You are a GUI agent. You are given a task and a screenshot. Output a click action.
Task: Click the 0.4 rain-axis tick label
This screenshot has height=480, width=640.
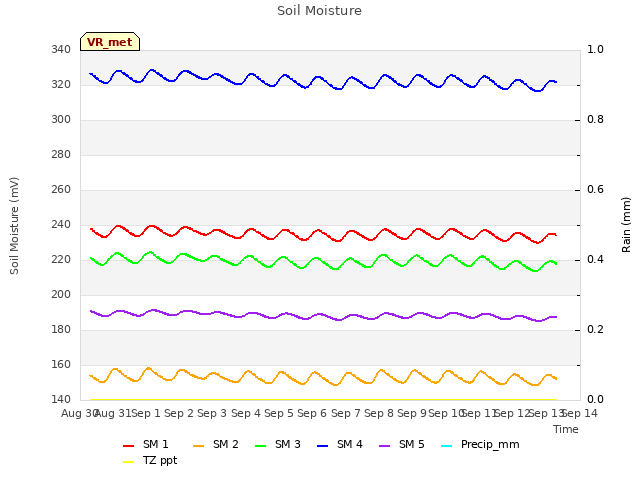coord(595,260)
